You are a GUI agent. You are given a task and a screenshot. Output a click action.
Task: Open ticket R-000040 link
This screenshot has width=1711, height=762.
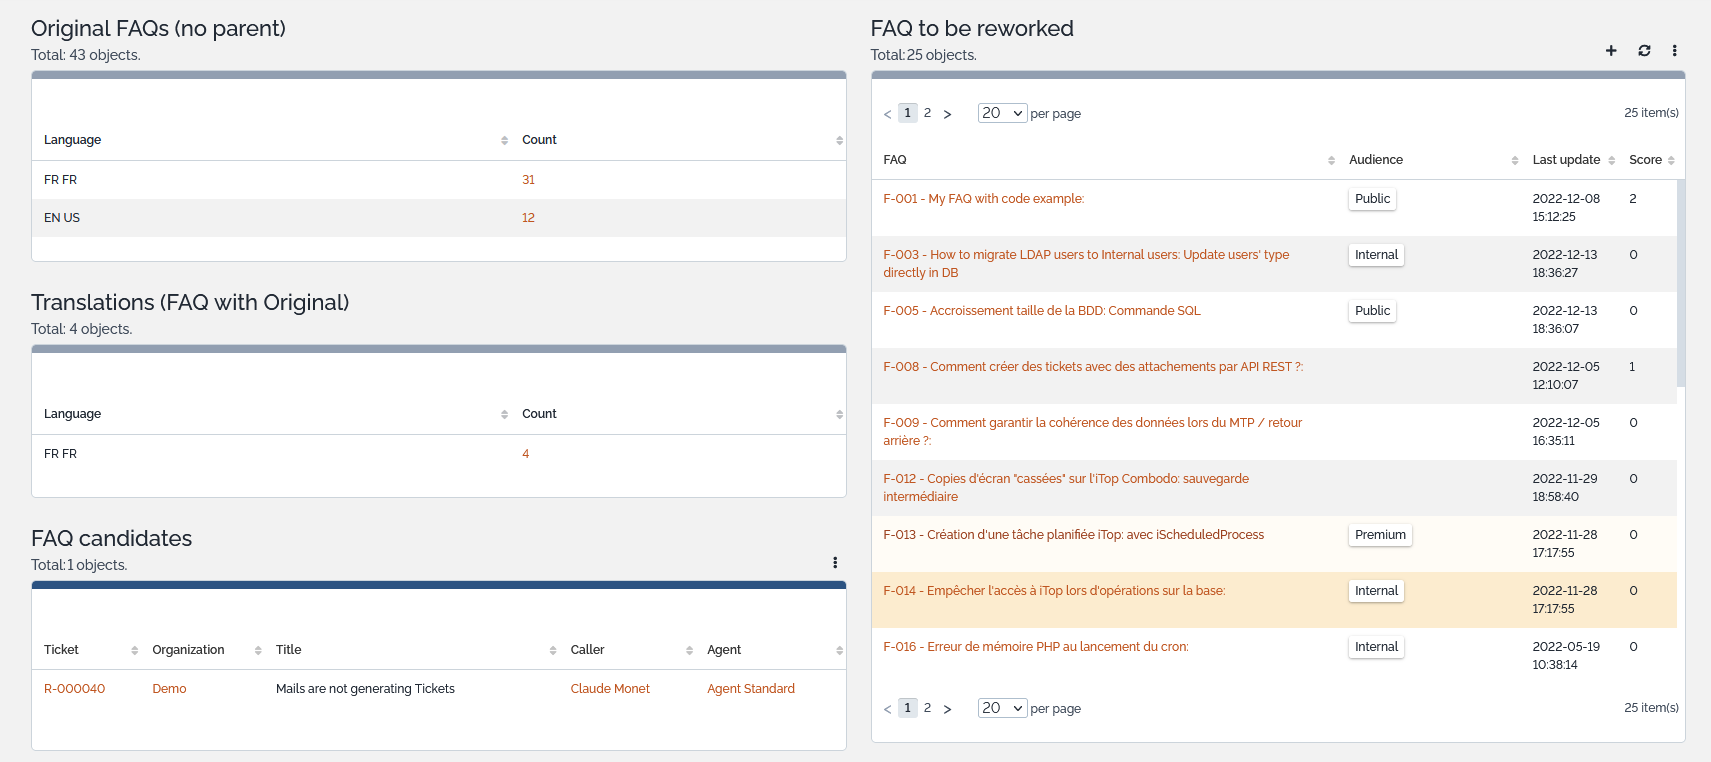tap(74, 689)
